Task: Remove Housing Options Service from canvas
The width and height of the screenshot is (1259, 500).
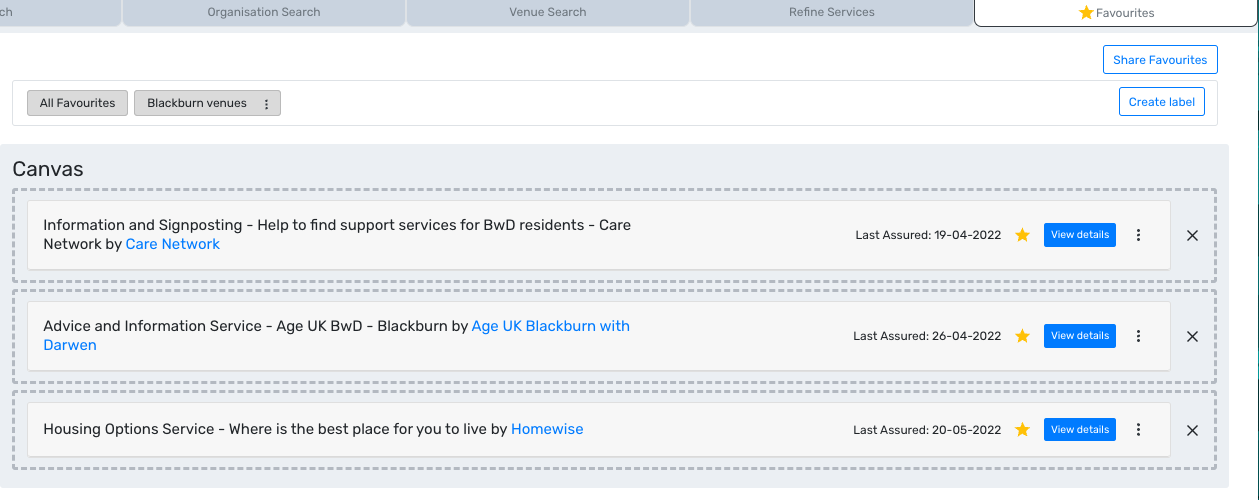Action: [x=1192, y=431]
